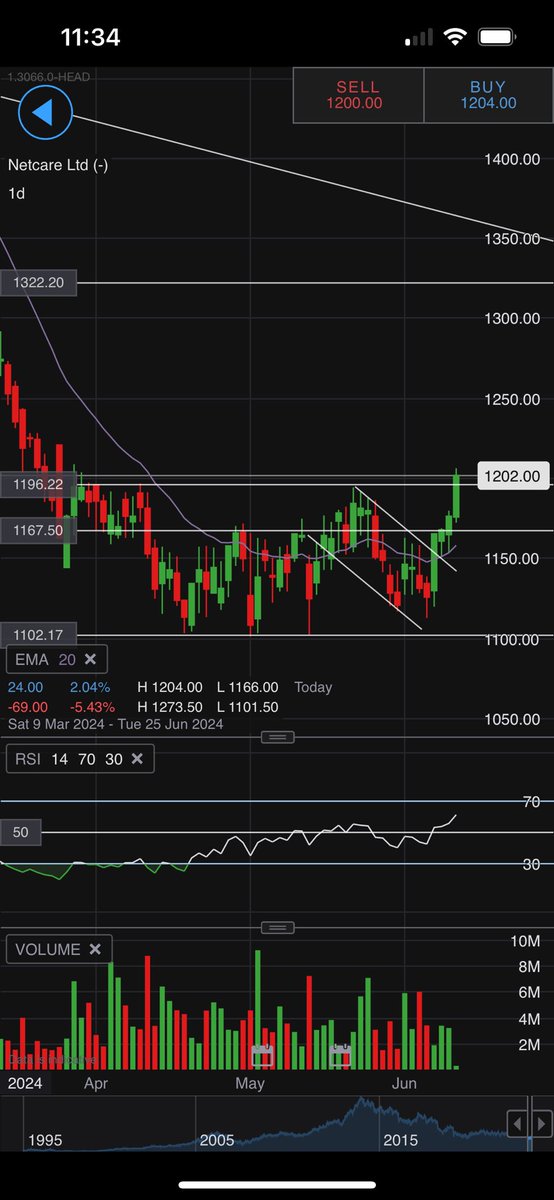This screenshot has height=1200, width=554.
Task: Tap the 1300.00 price axis label
Action: 511,319
